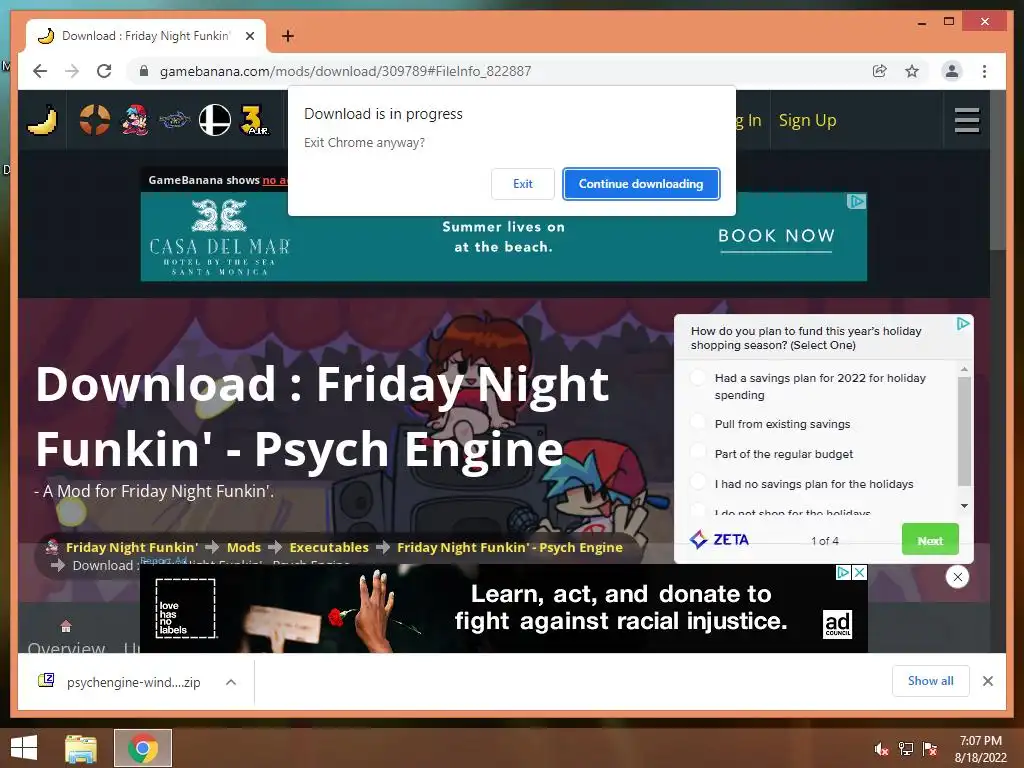Viewport: 1024px width, 768px height.
Task: Bookmark this tab with the star icon
Action: tap(912, 71)
